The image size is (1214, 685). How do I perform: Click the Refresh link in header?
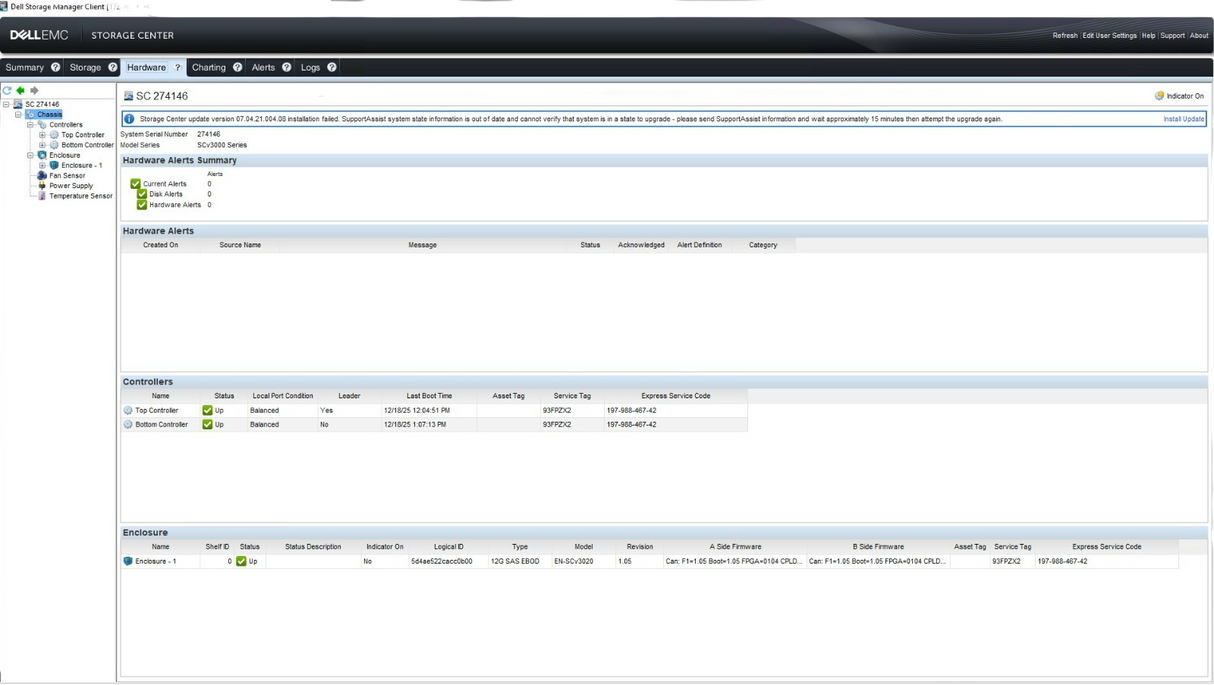pos(1065,35)
